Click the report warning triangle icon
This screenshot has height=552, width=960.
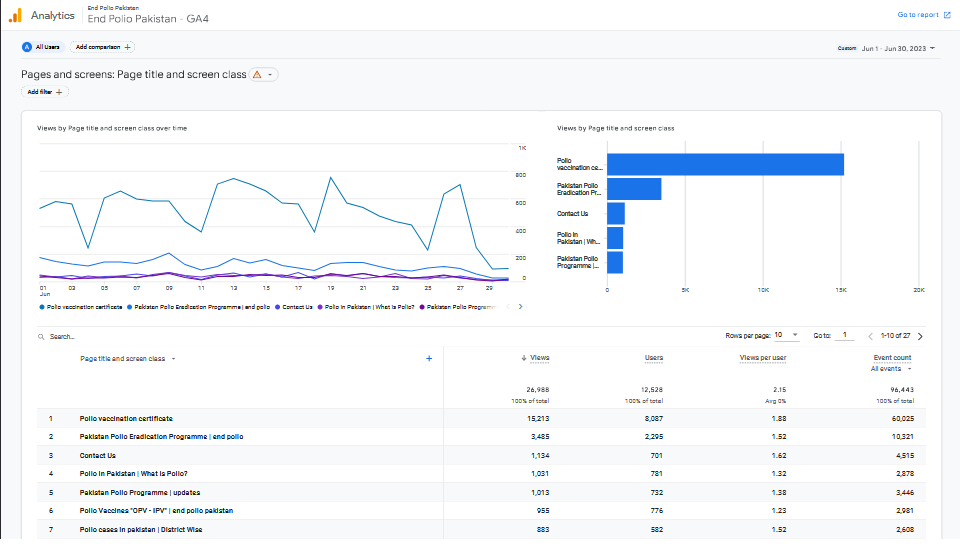[258, 75]
